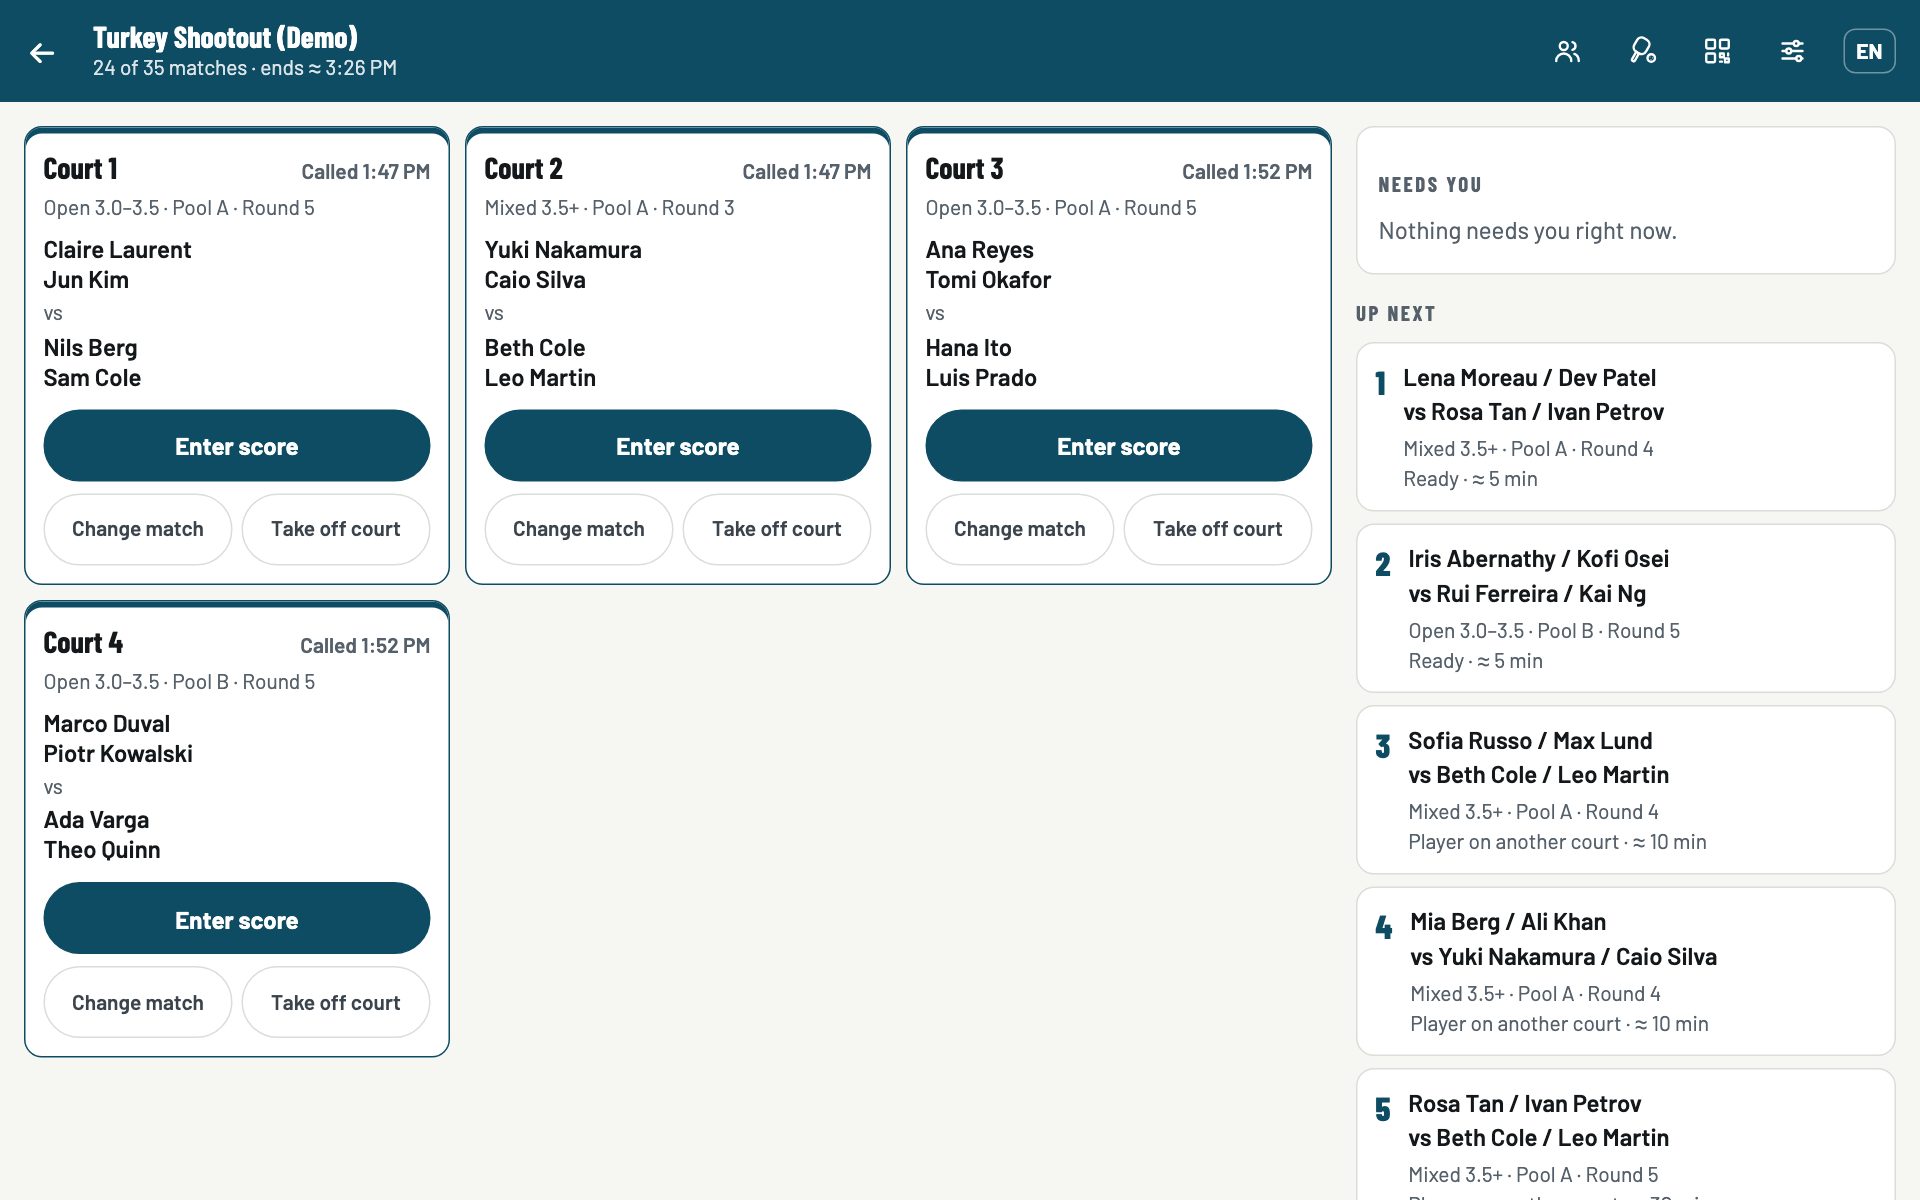The image size is (1920, 1200).
Task: Change match on Court 1
Action: (138, 529)
